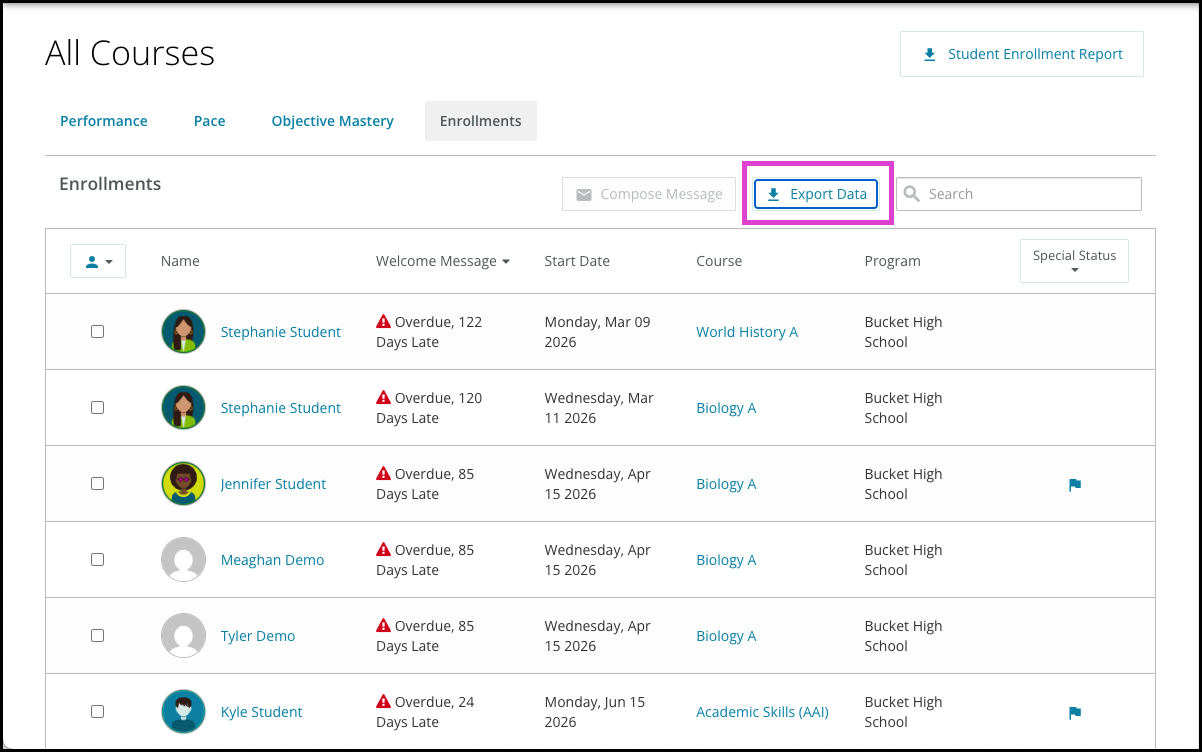Click Jennifer Student's avatar
1202x752 pixels.
pyautogui.click(x=183, y=484)
